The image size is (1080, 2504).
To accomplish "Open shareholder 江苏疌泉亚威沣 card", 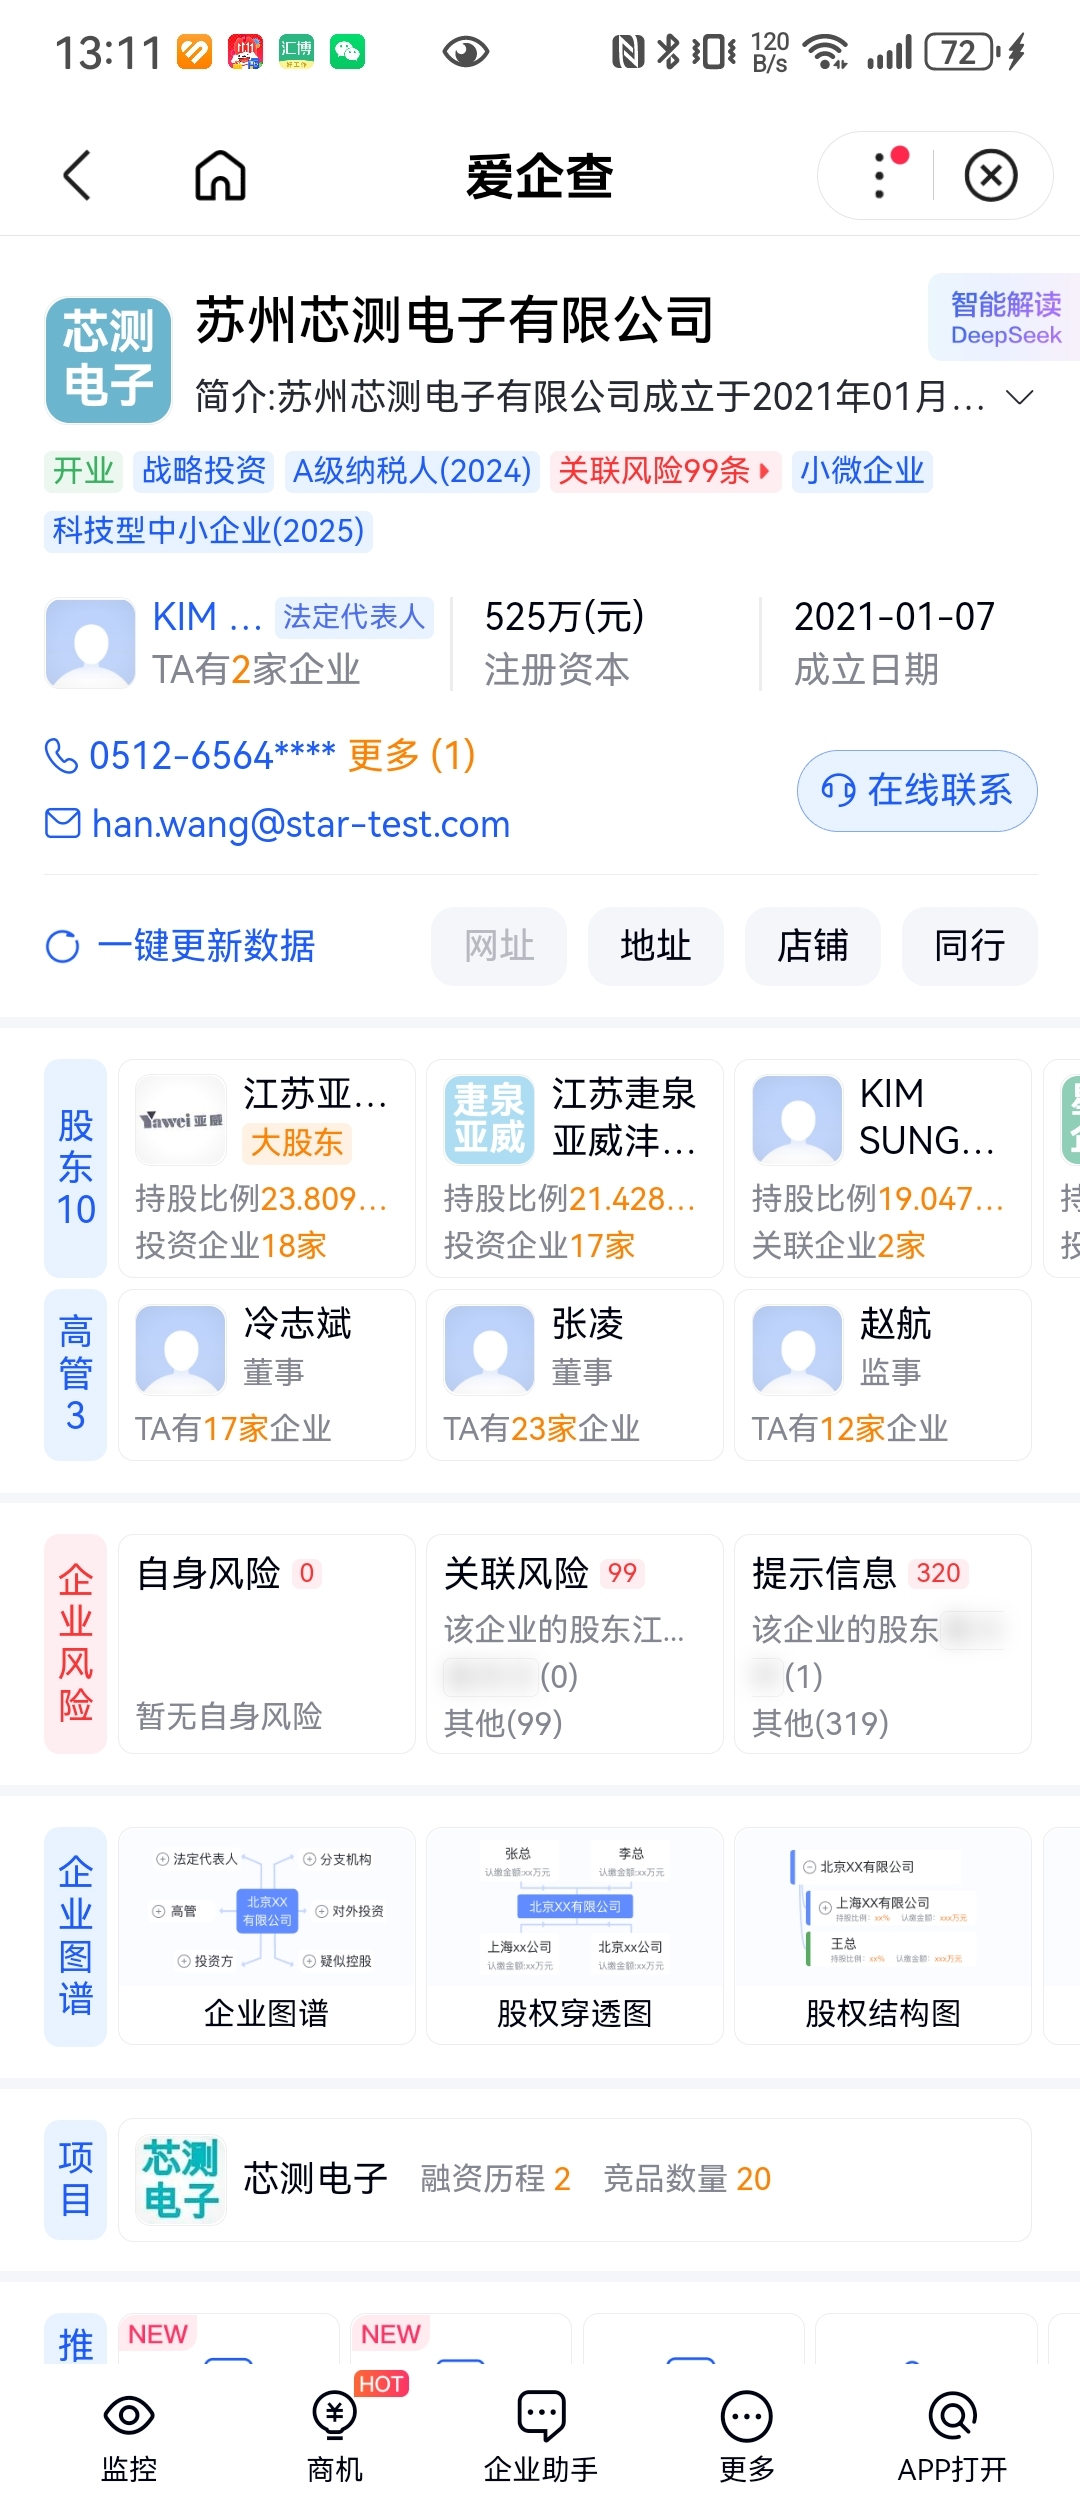I will point(575,1168).
